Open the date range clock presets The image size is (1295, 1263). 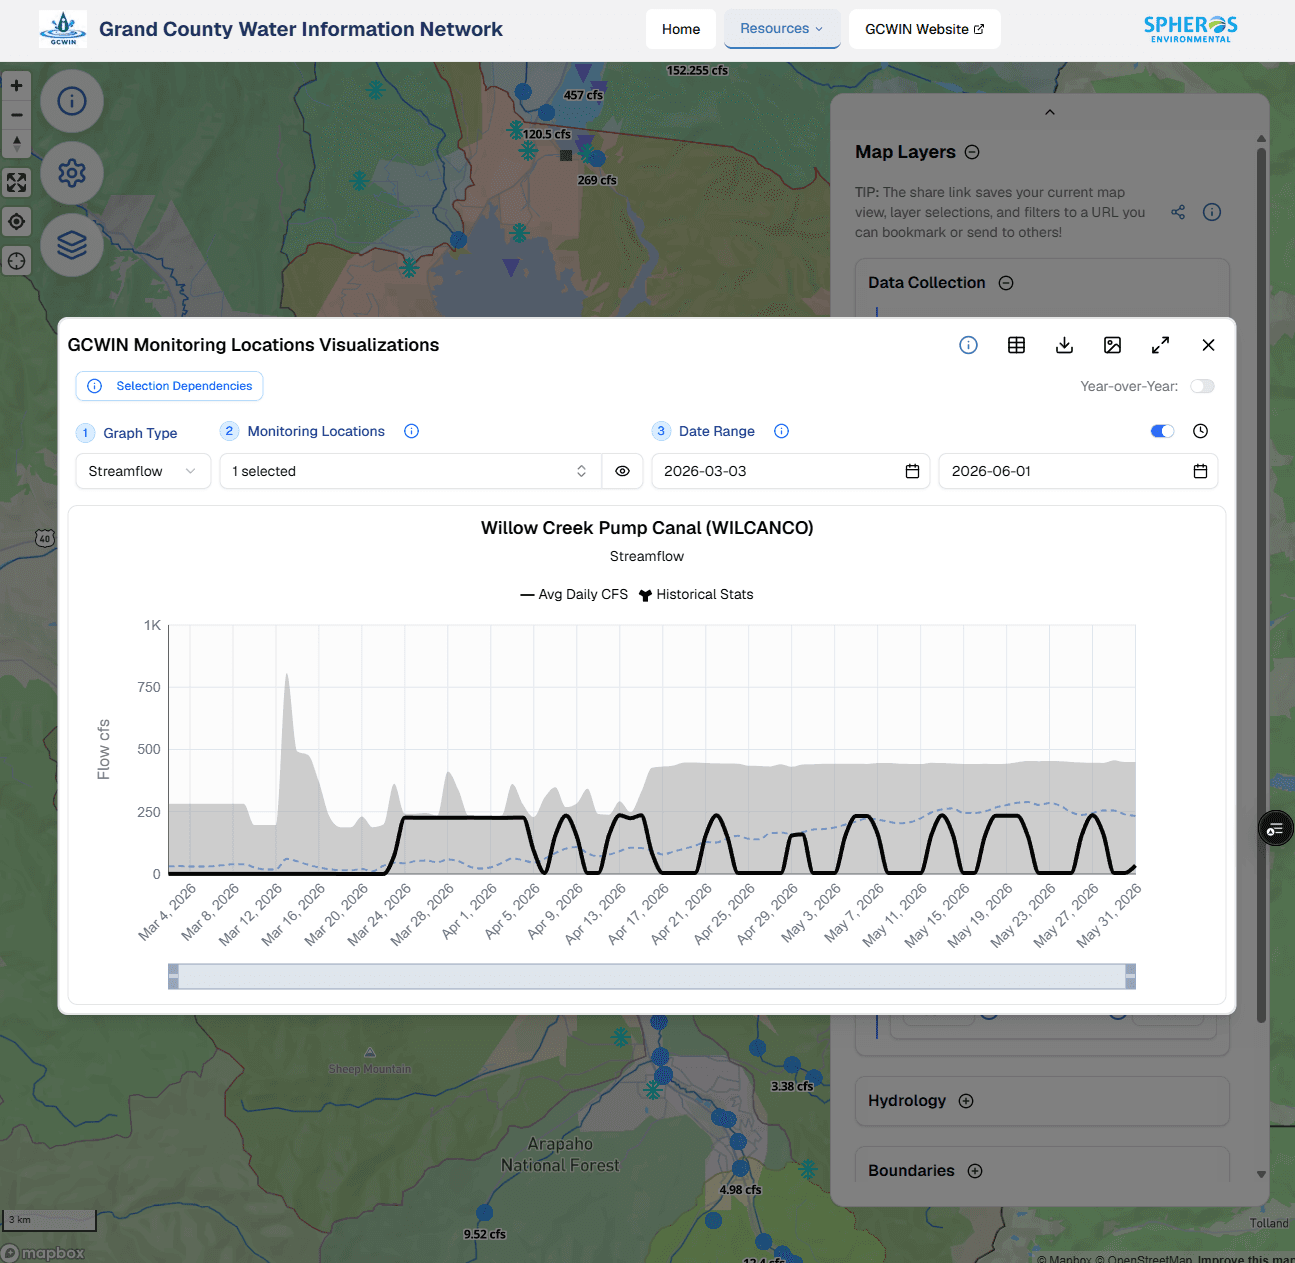1200,431
